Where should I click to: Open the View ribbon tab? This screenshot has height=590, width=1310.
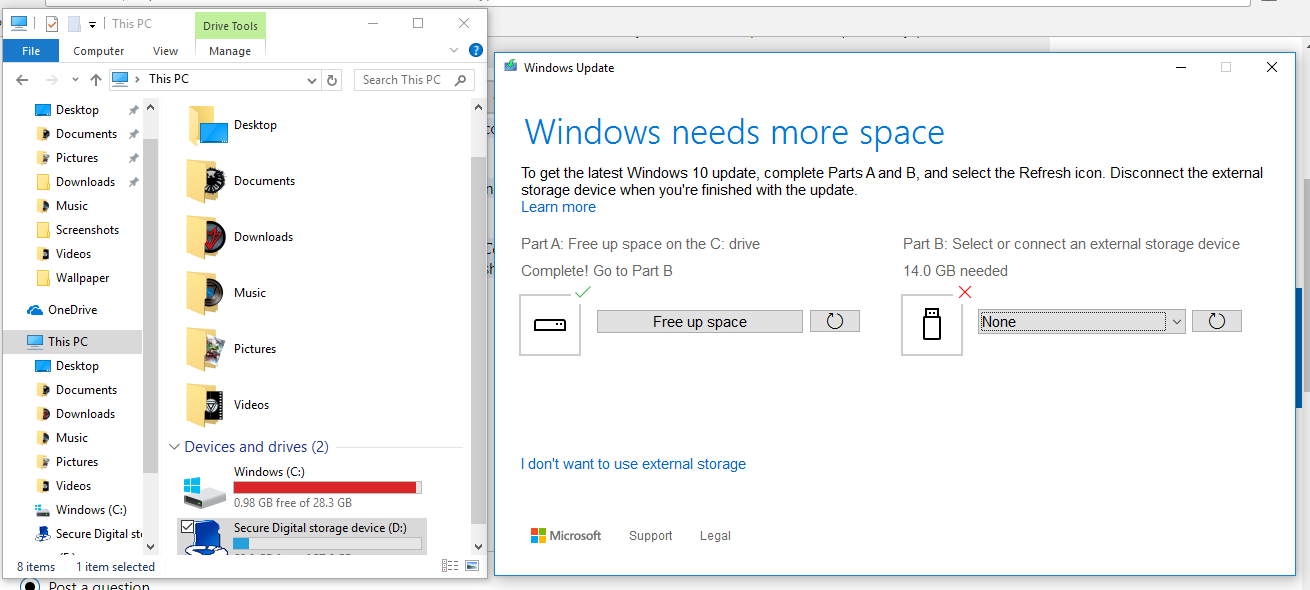point(165,51)
